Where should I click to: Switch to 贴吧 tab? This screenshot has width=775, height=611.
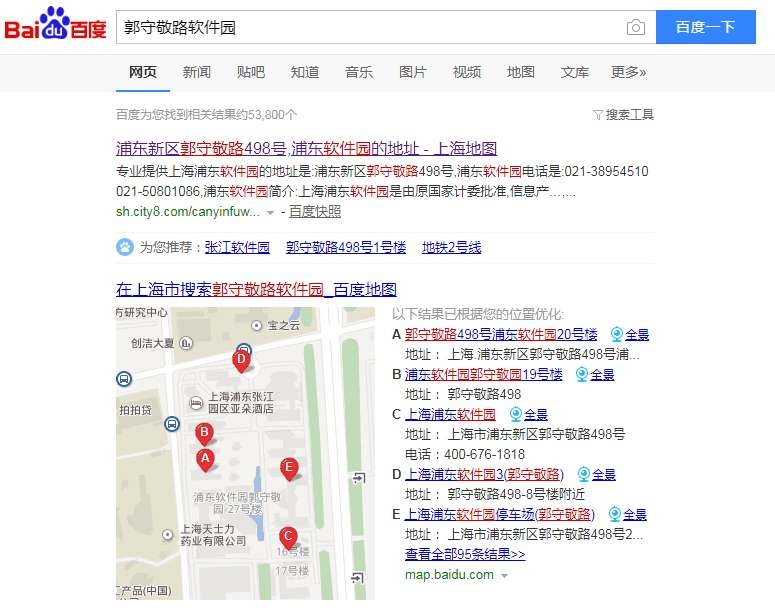(x=251, y=72)
